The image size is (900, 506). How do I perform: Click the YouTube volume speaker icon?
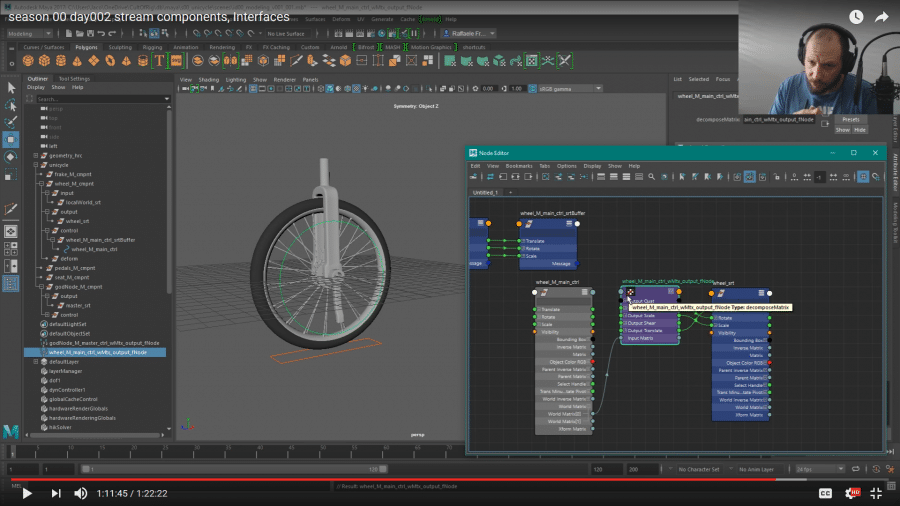[x=80, y=493]
